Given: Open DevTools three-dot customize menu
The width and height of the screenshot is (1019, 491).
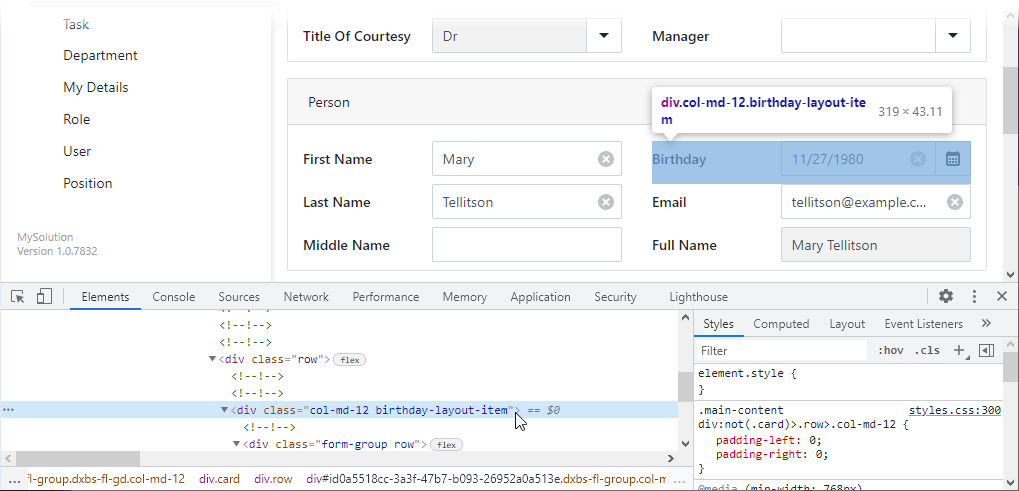Looking at the screenshot, I should point(975,296).
